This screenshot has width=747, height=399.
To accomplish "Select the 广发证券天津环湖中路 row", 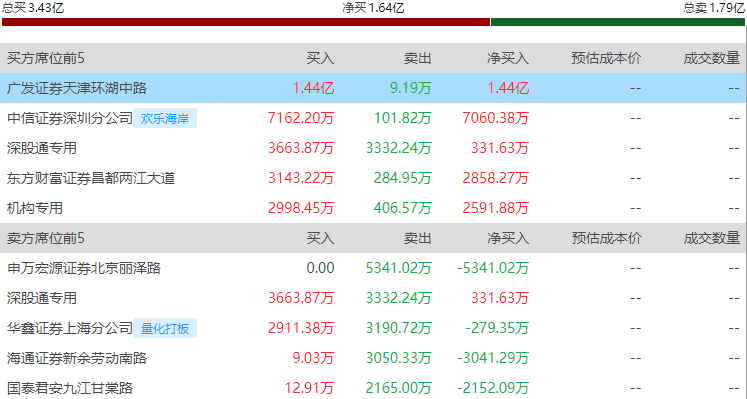I will 374,88.
